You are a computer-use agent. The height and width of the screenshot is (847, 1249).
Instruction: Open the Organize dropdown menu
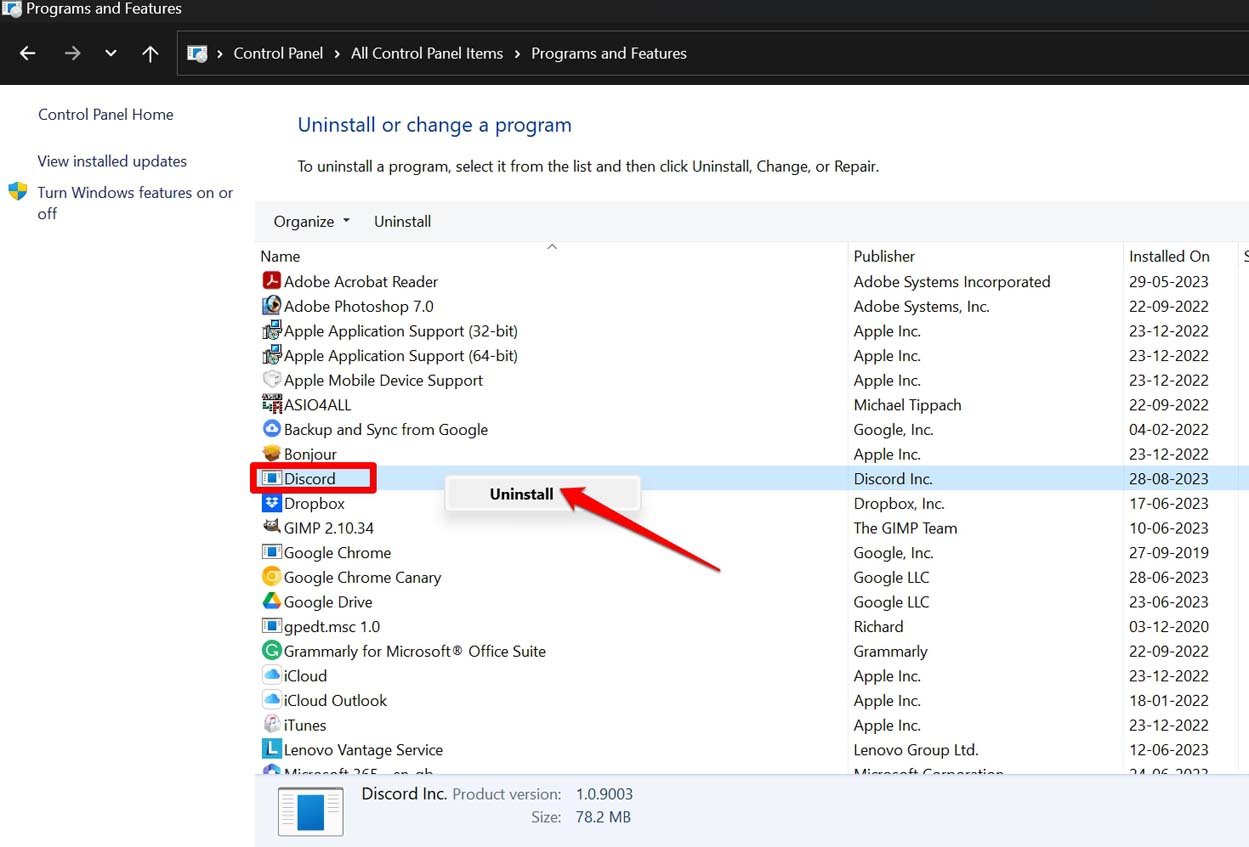tap(310, 221)
